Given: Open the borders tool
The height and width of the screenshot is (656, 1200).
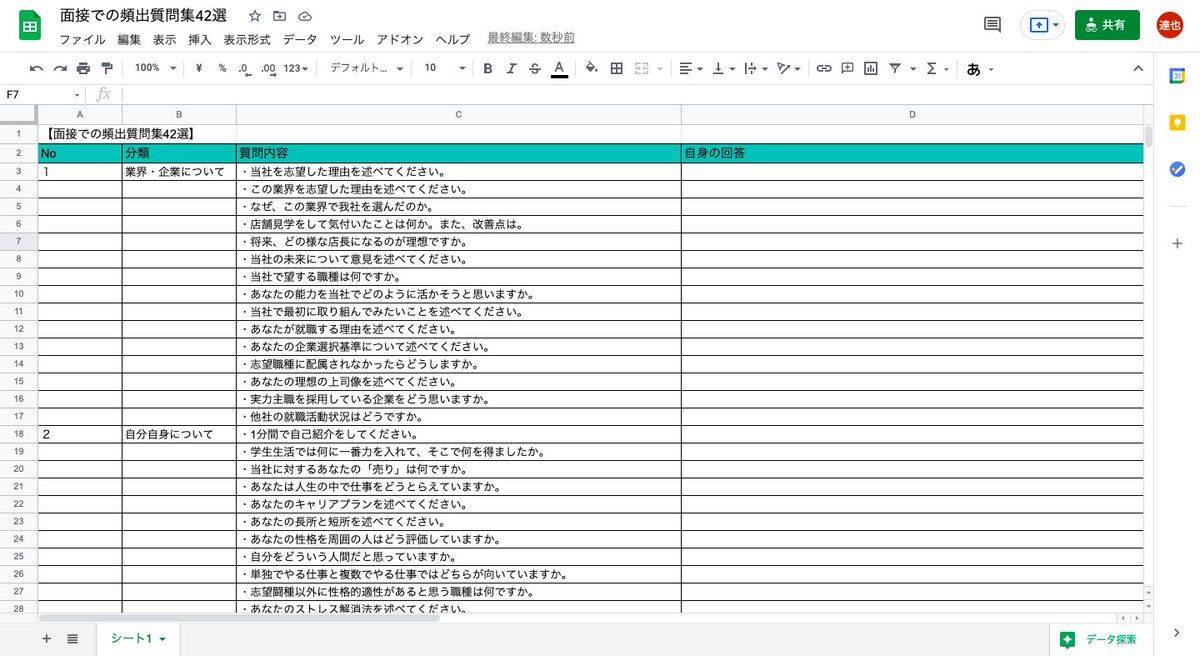Looking at the screenshot, I should [x=616, y=68].
